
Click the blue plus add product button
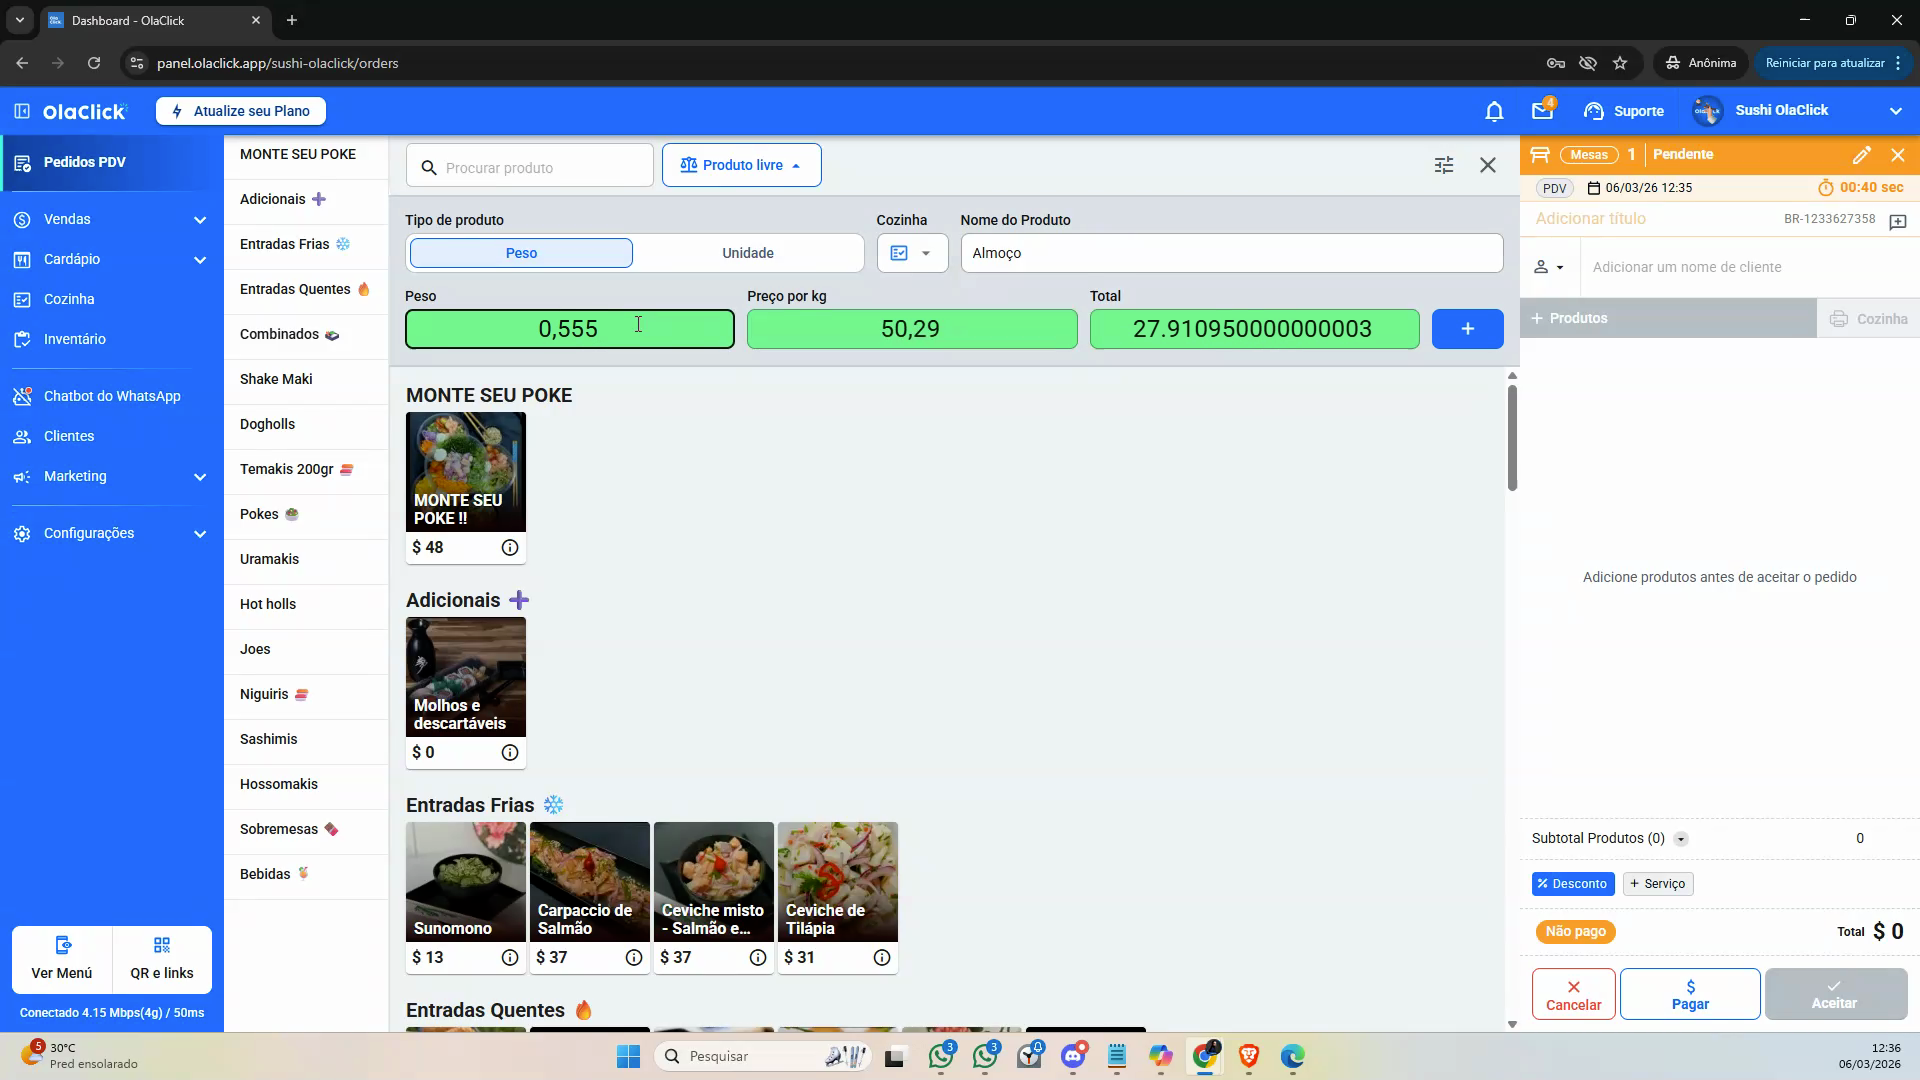(x=1467, y=329)
